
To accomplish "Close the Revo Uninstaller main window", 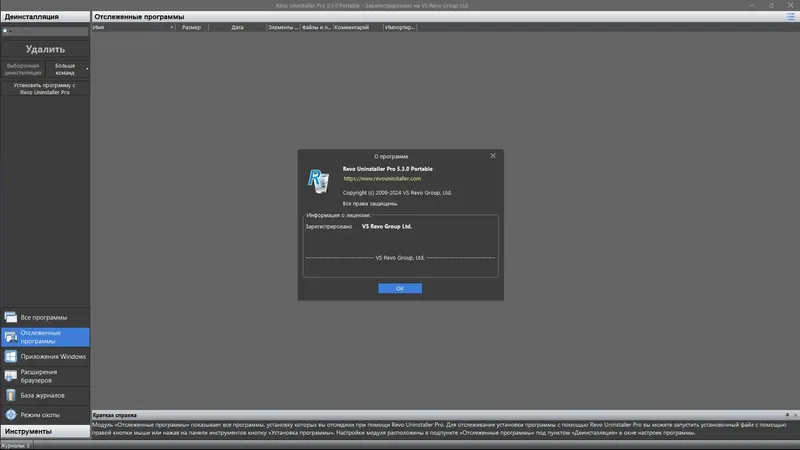I will [791, 5].
